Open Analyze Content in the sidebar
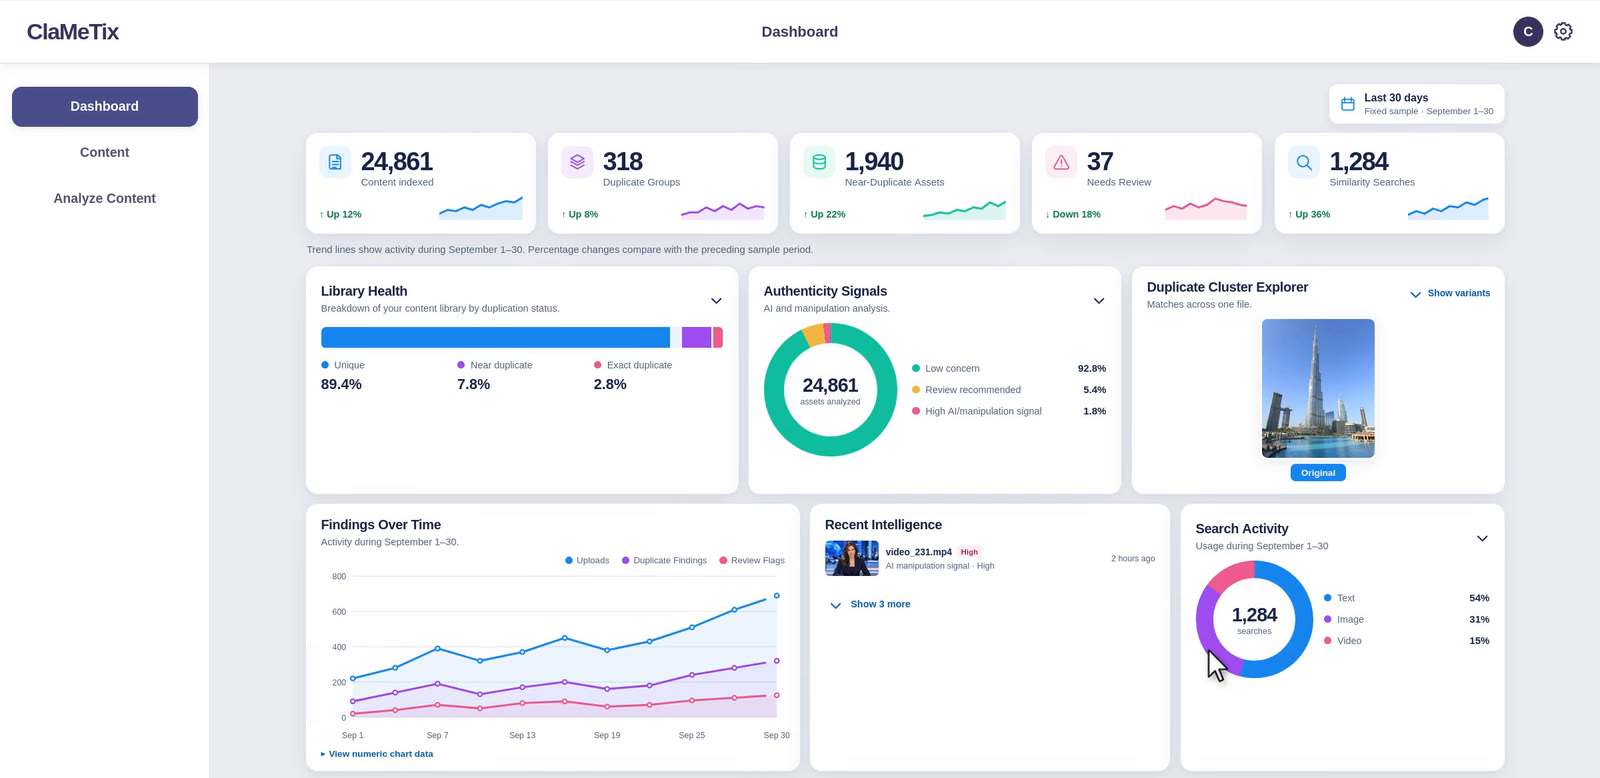The height and width of the screenshot is (778, 1600). pyautogui.click(x=105, y=199)
